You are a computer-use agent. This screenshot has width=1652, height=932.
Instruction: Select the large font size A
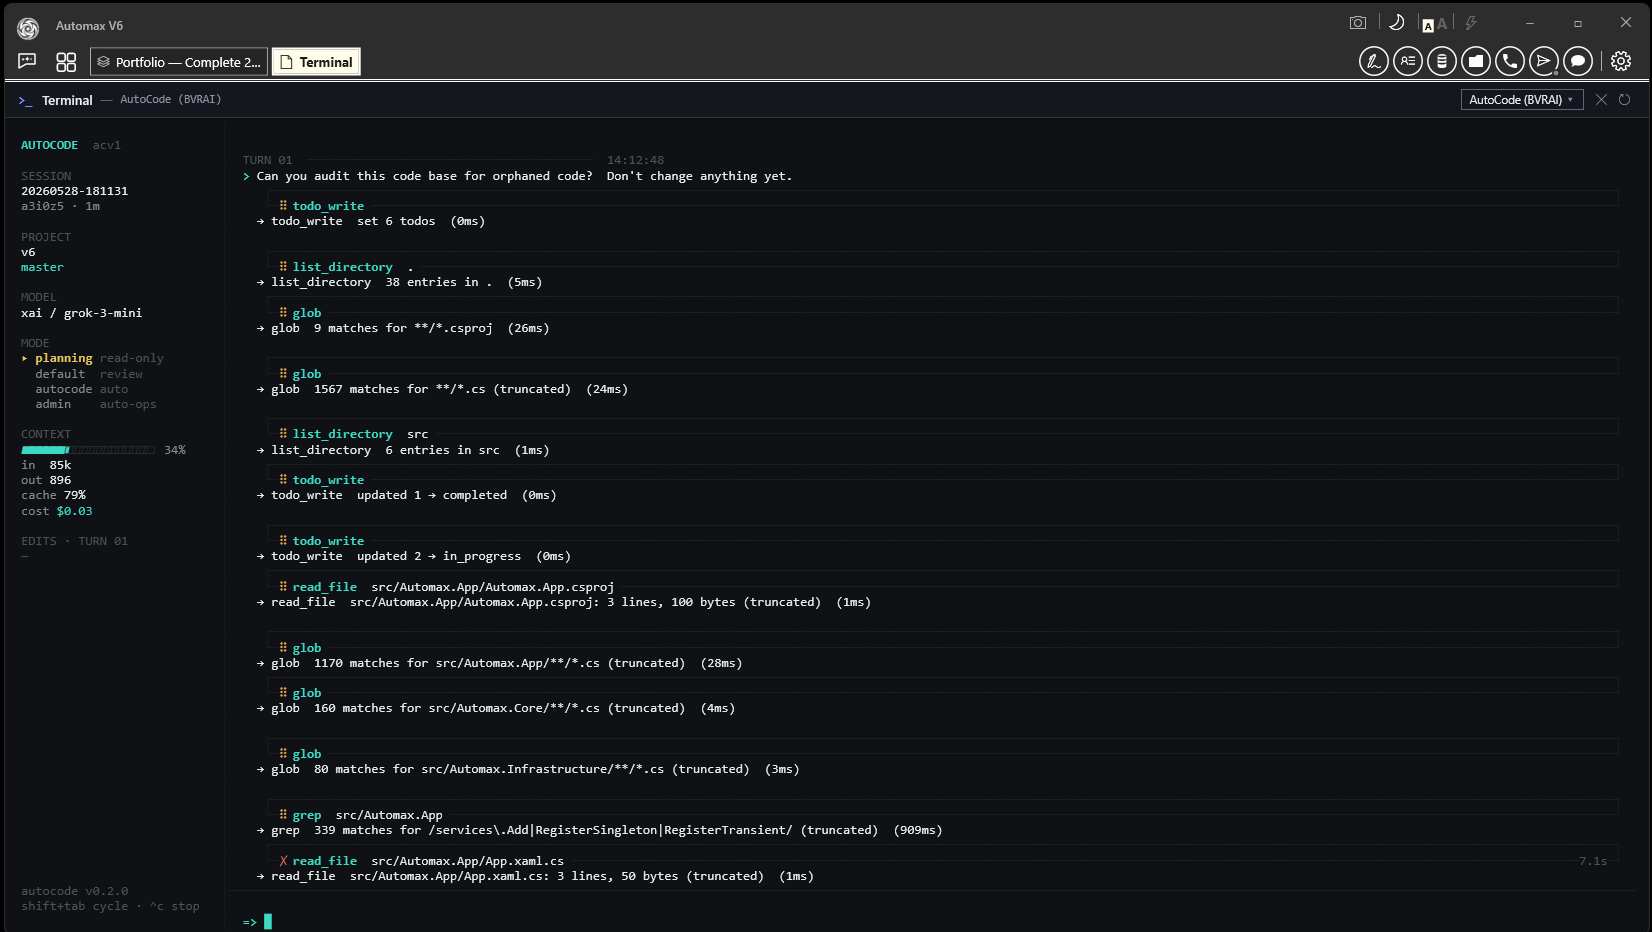(1442, 24)
